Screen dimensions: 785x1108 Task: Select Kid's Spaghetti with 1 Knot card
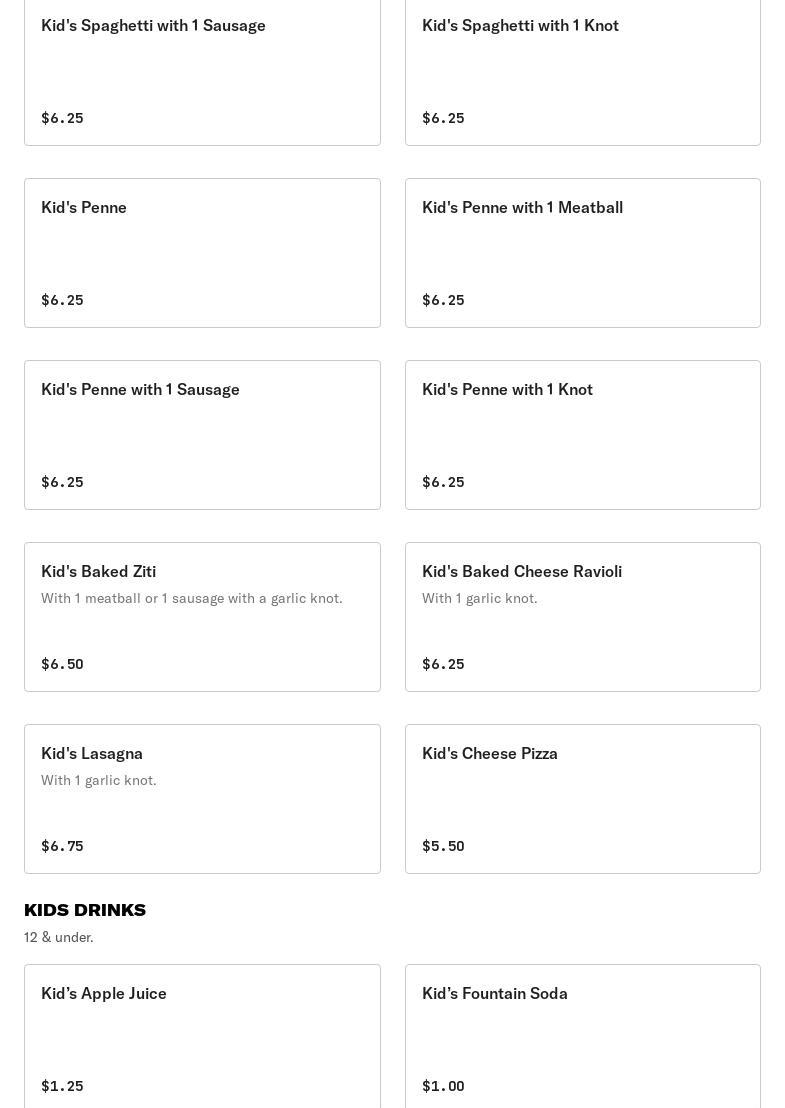pyautogui.click(x=582, y=70)
